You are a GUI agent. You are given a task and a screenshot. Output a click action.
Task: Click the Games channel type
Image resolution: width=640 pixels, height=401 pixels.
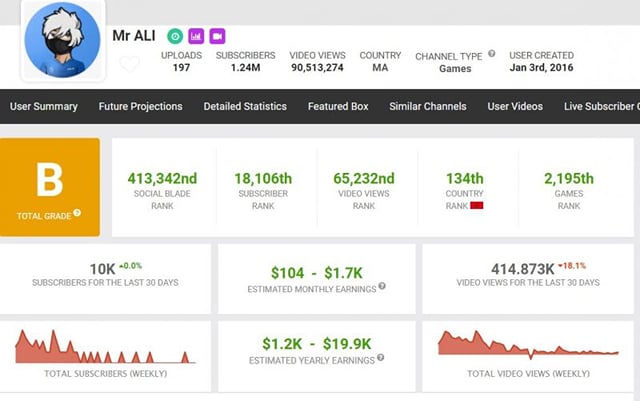point(455,69)
